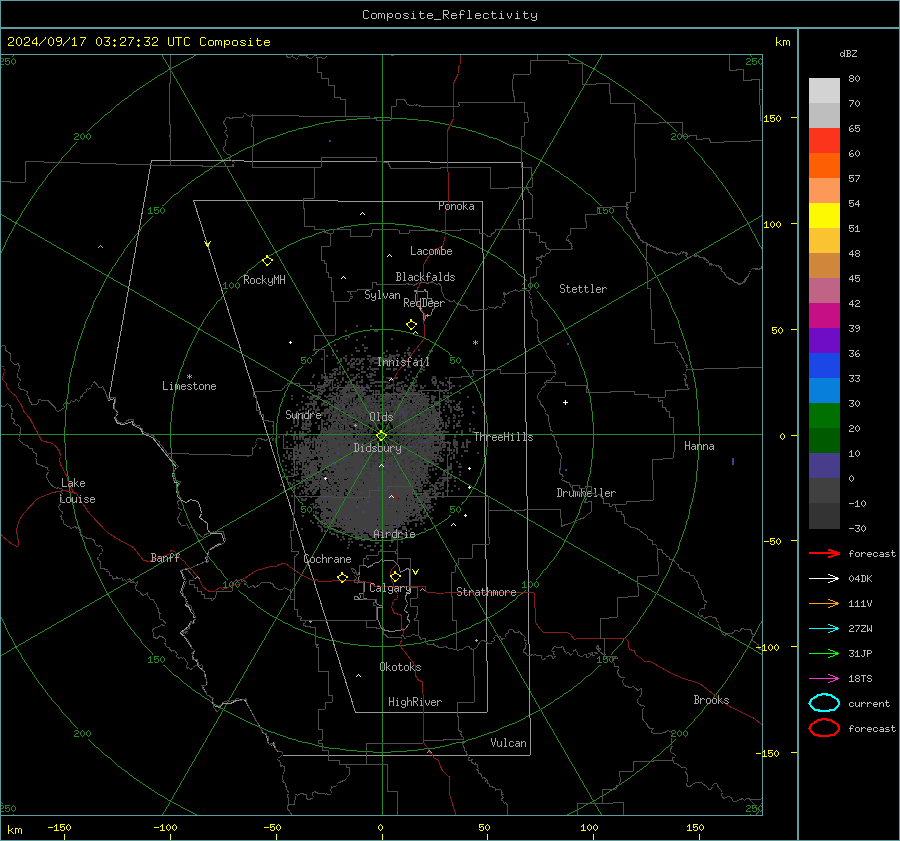Click the Airdrie city label

[x=394, y=534]
